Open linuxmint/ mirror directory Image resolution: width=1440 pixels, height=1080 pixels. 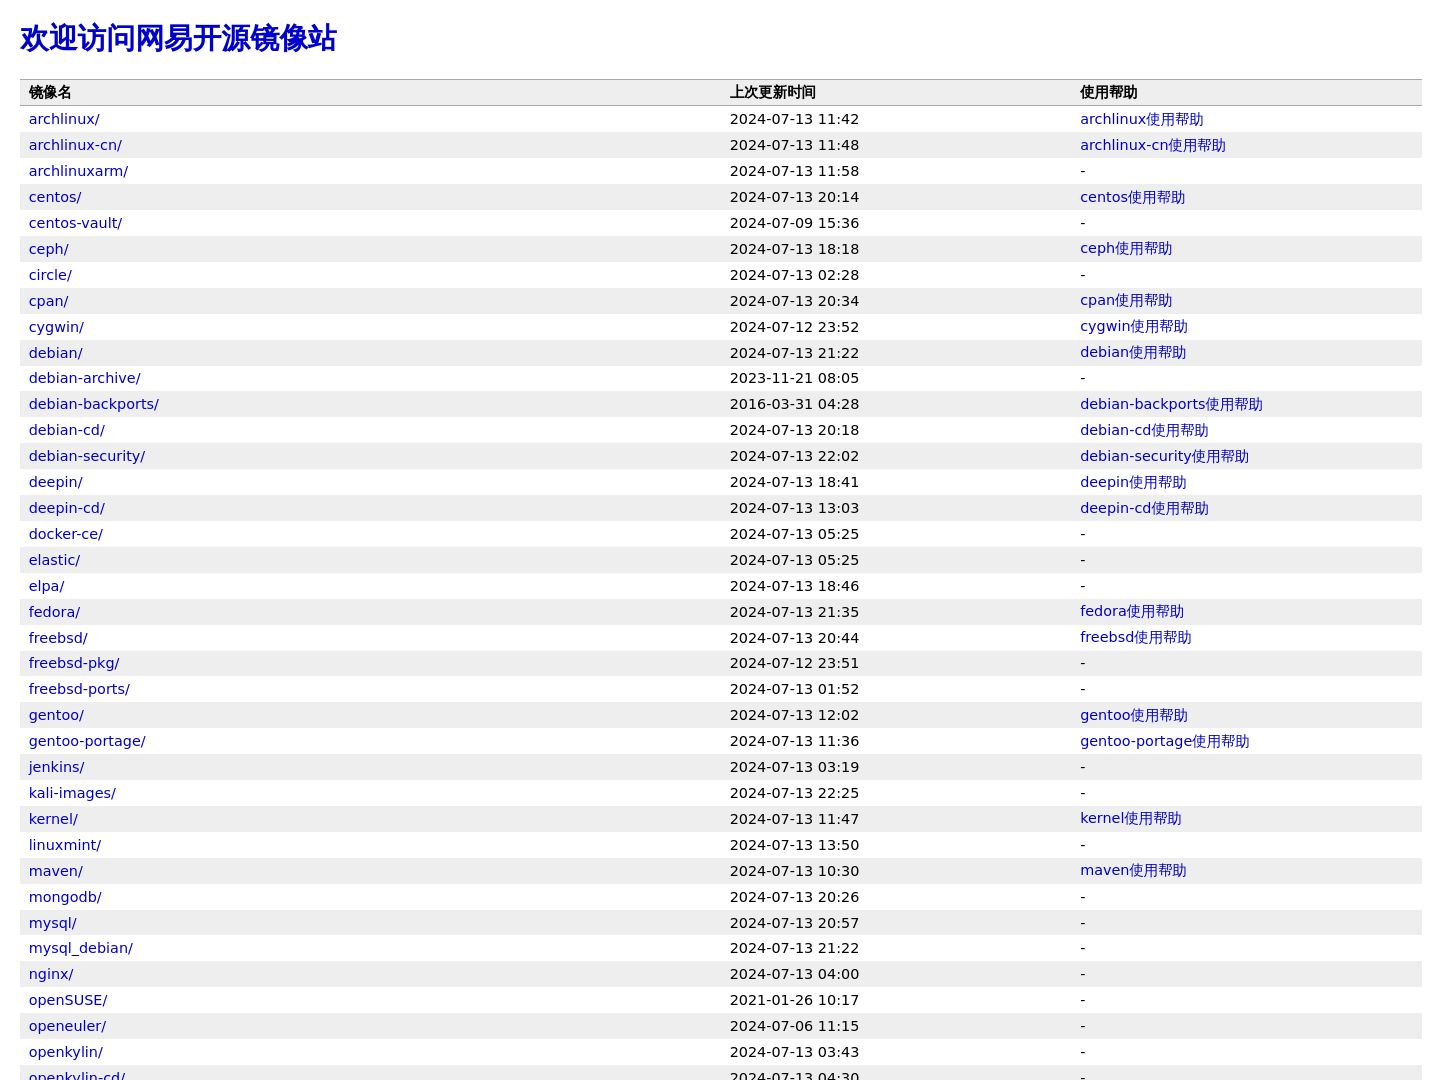pyautogui.click(x=65, y=845)
